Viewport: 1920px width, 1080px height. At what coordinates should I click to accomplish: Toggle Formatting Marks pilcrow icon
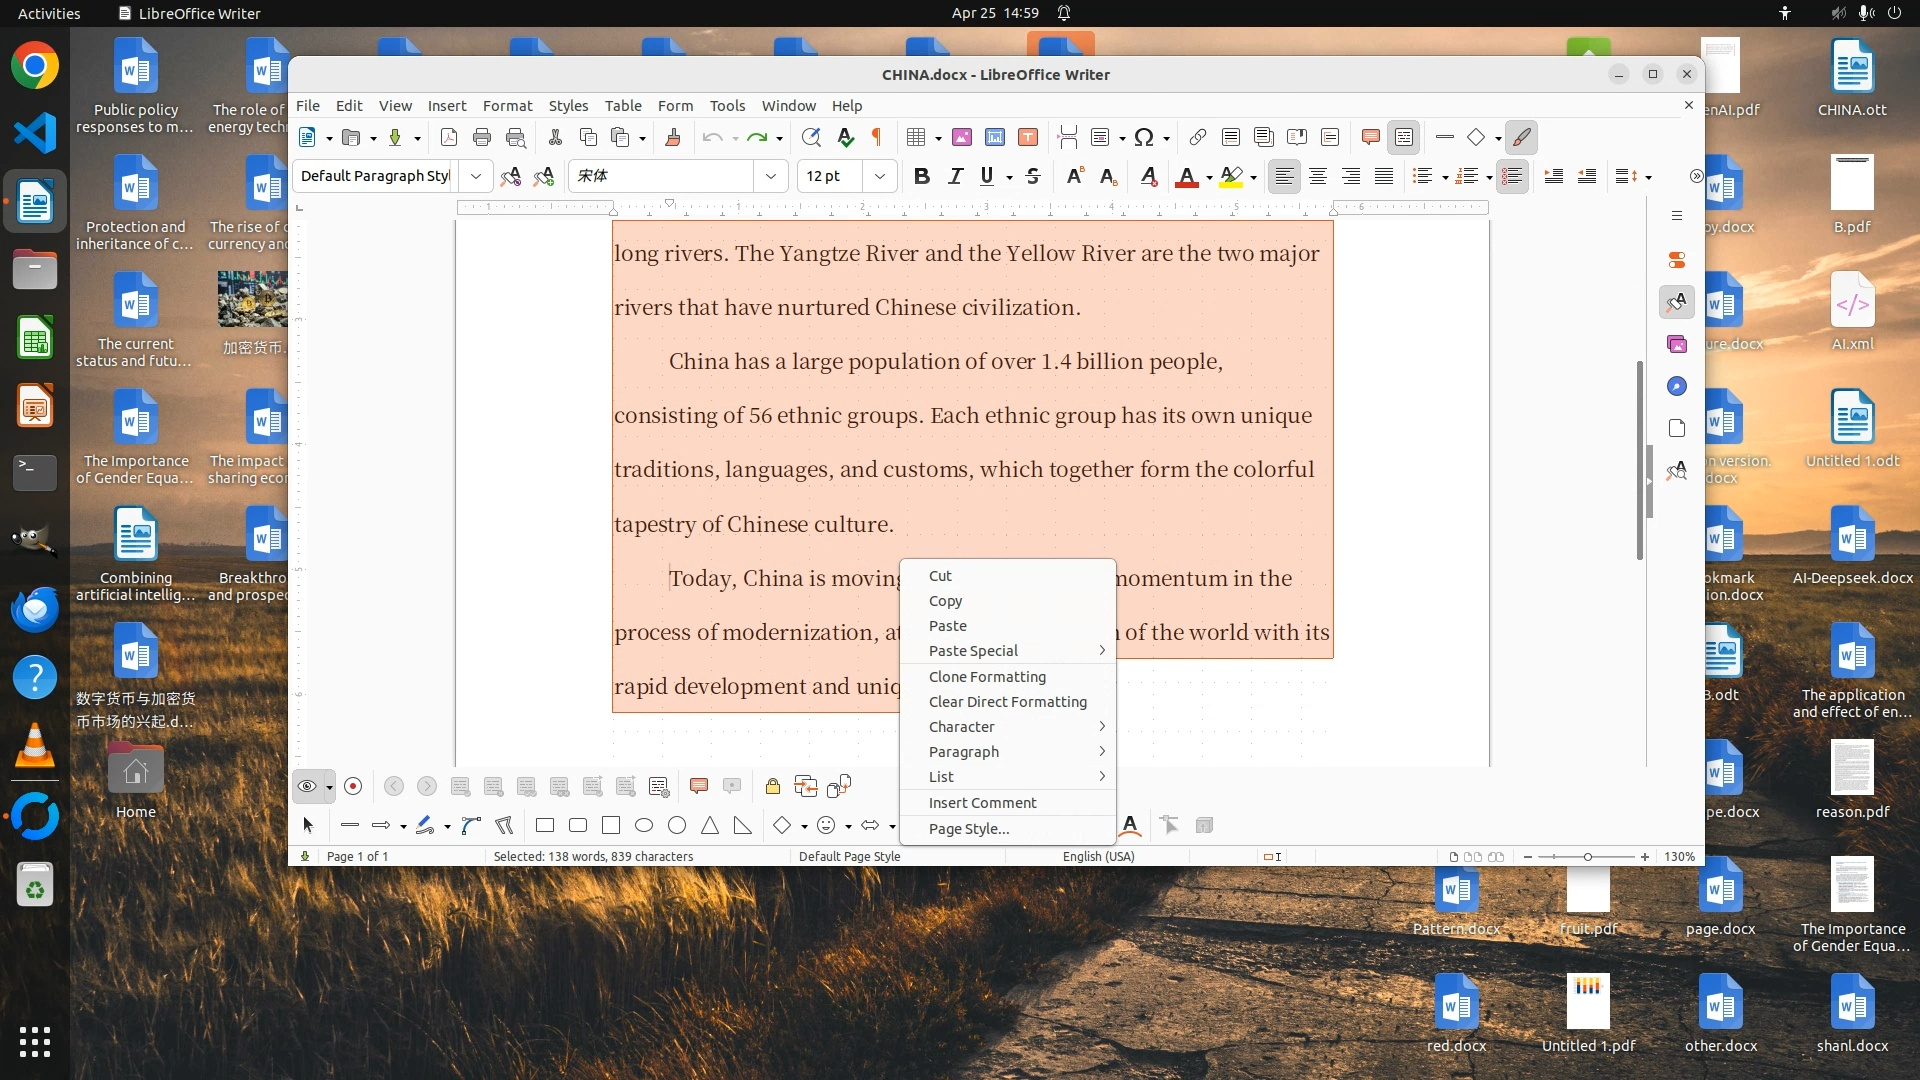[x=877, y=137]
